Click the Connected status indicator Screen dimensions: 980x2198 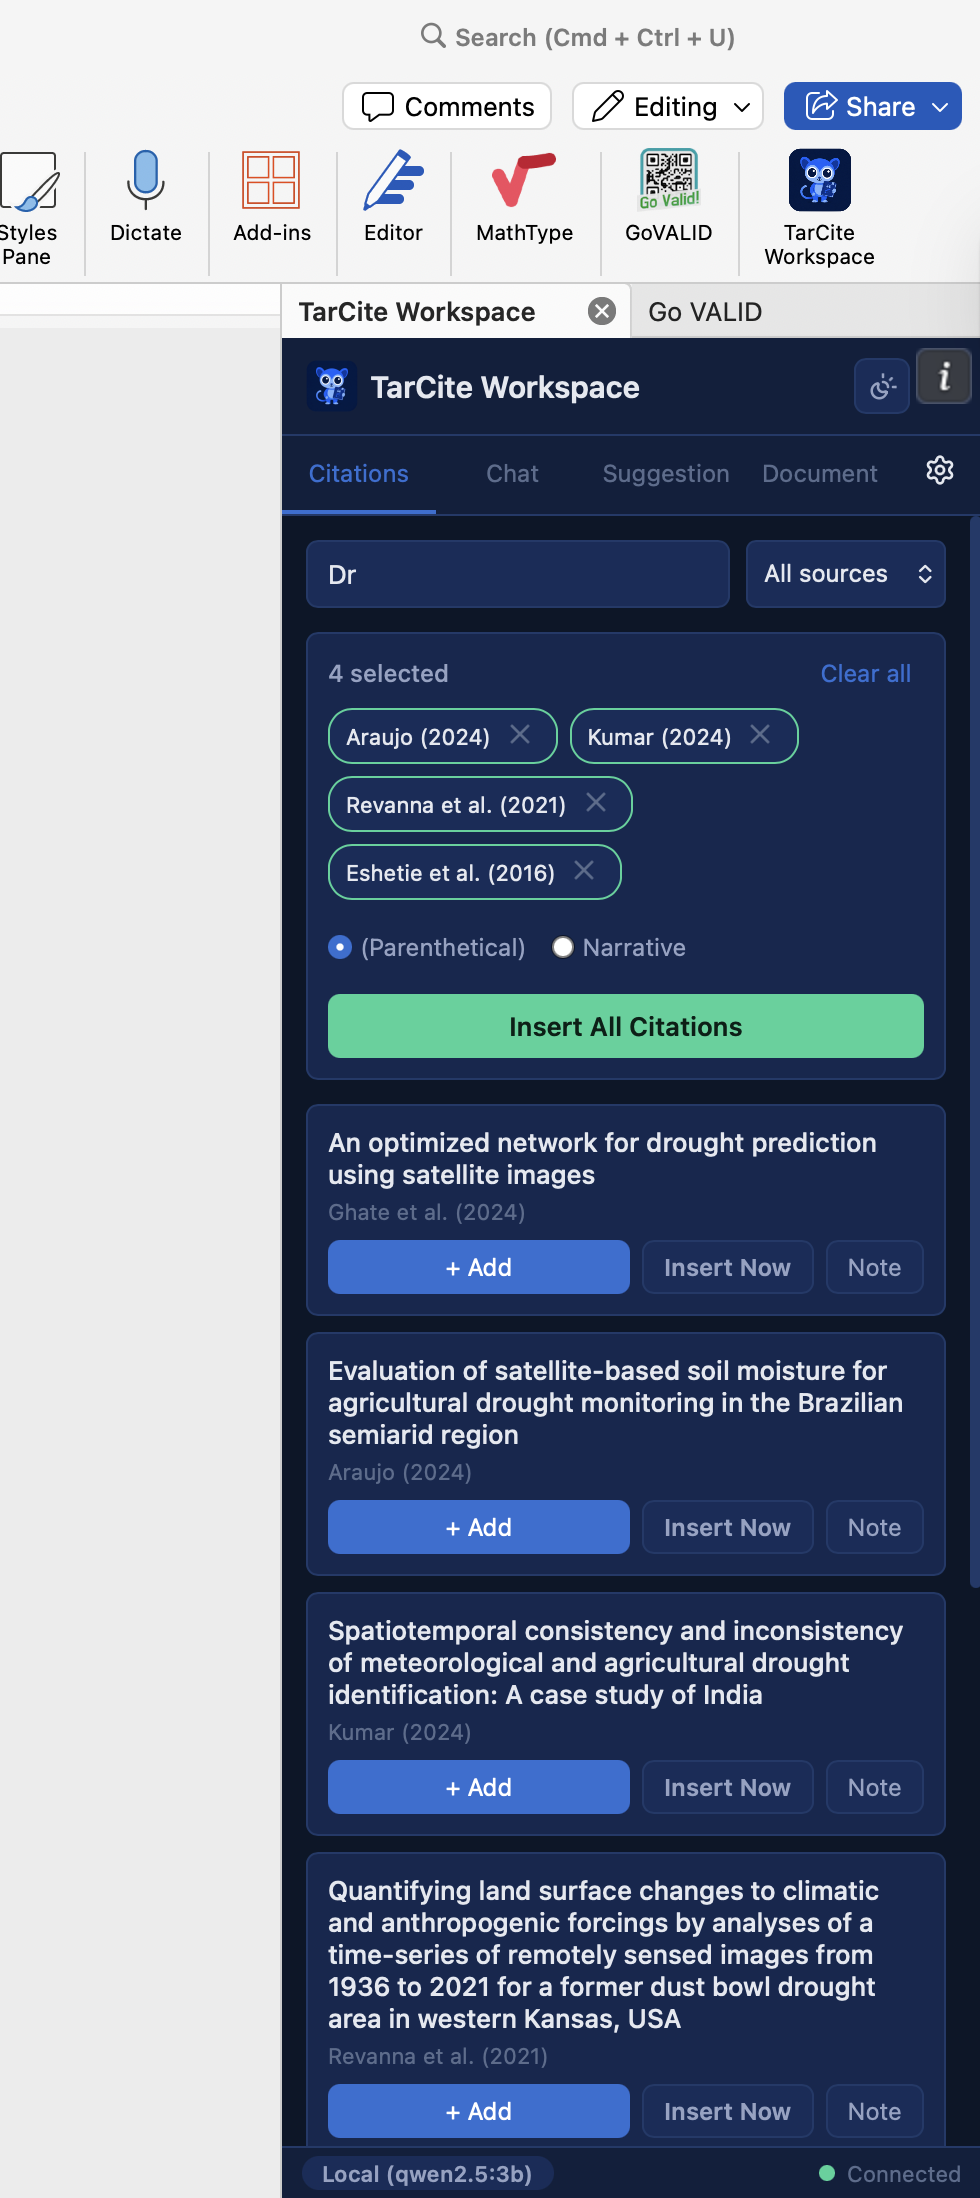[890, 2173]
